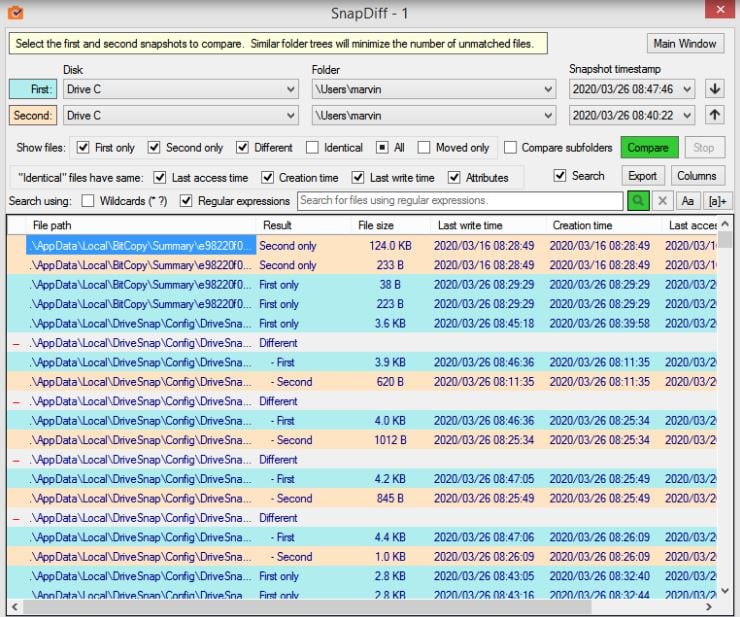Screen dimensions: 740x617
Task: Click the down arrow next to First timestamp
Action: click(715, 89)
